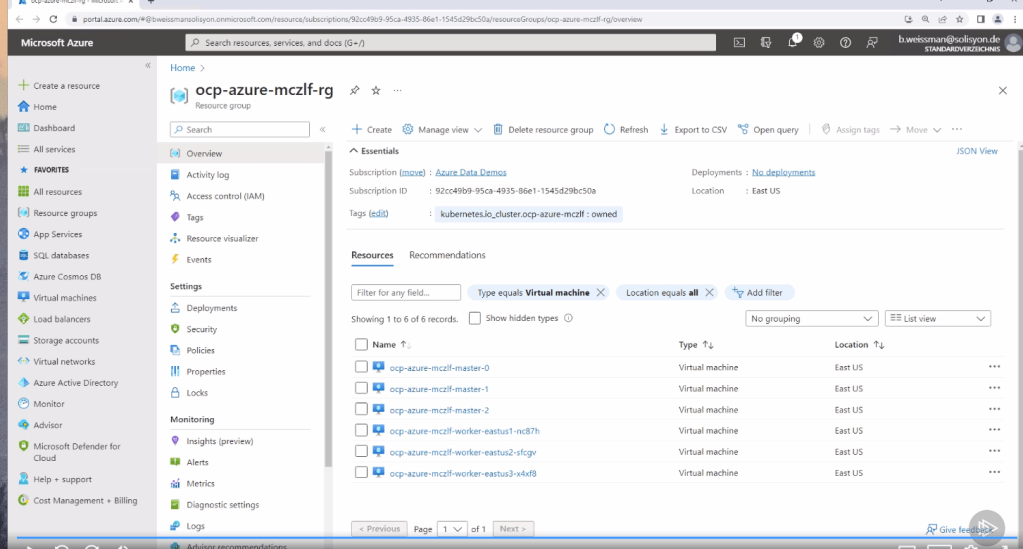1023x549 pixels.
Task: Pin the resource group to dashboard
Action: [x=354, y=90]
